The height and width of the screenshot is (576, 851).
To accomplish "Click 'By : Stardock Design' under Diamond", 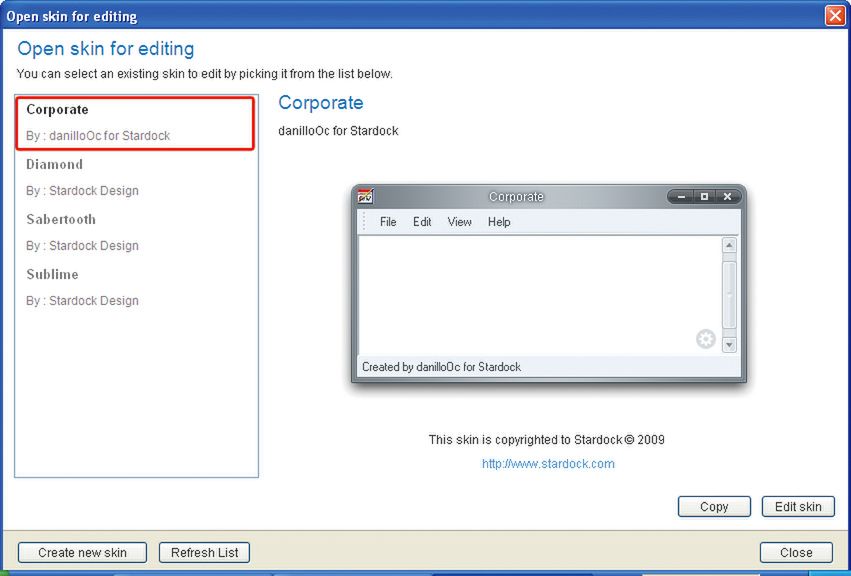I will [82, 191].
